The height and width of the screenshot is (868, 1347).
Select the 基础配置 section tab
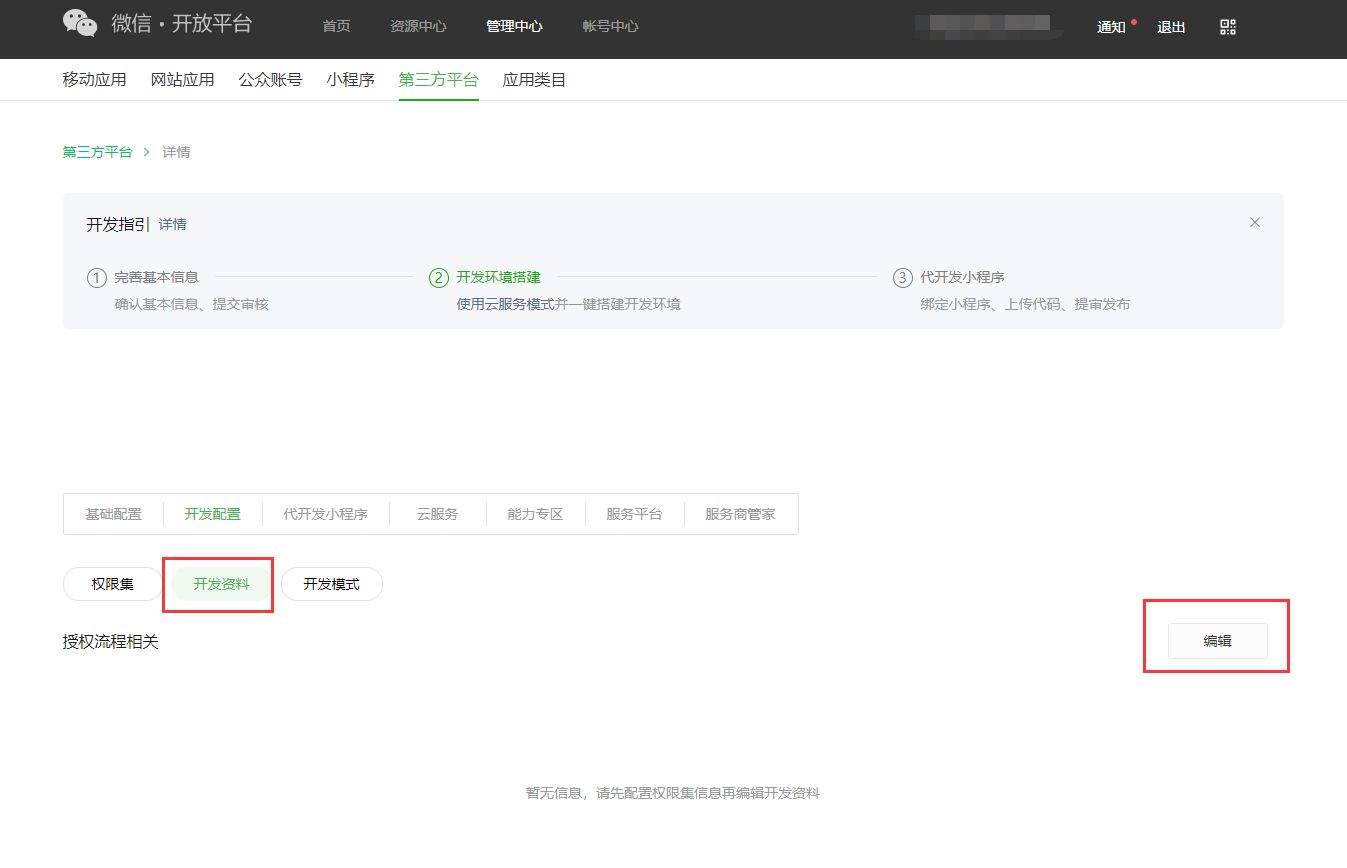(x=113, y=514)
